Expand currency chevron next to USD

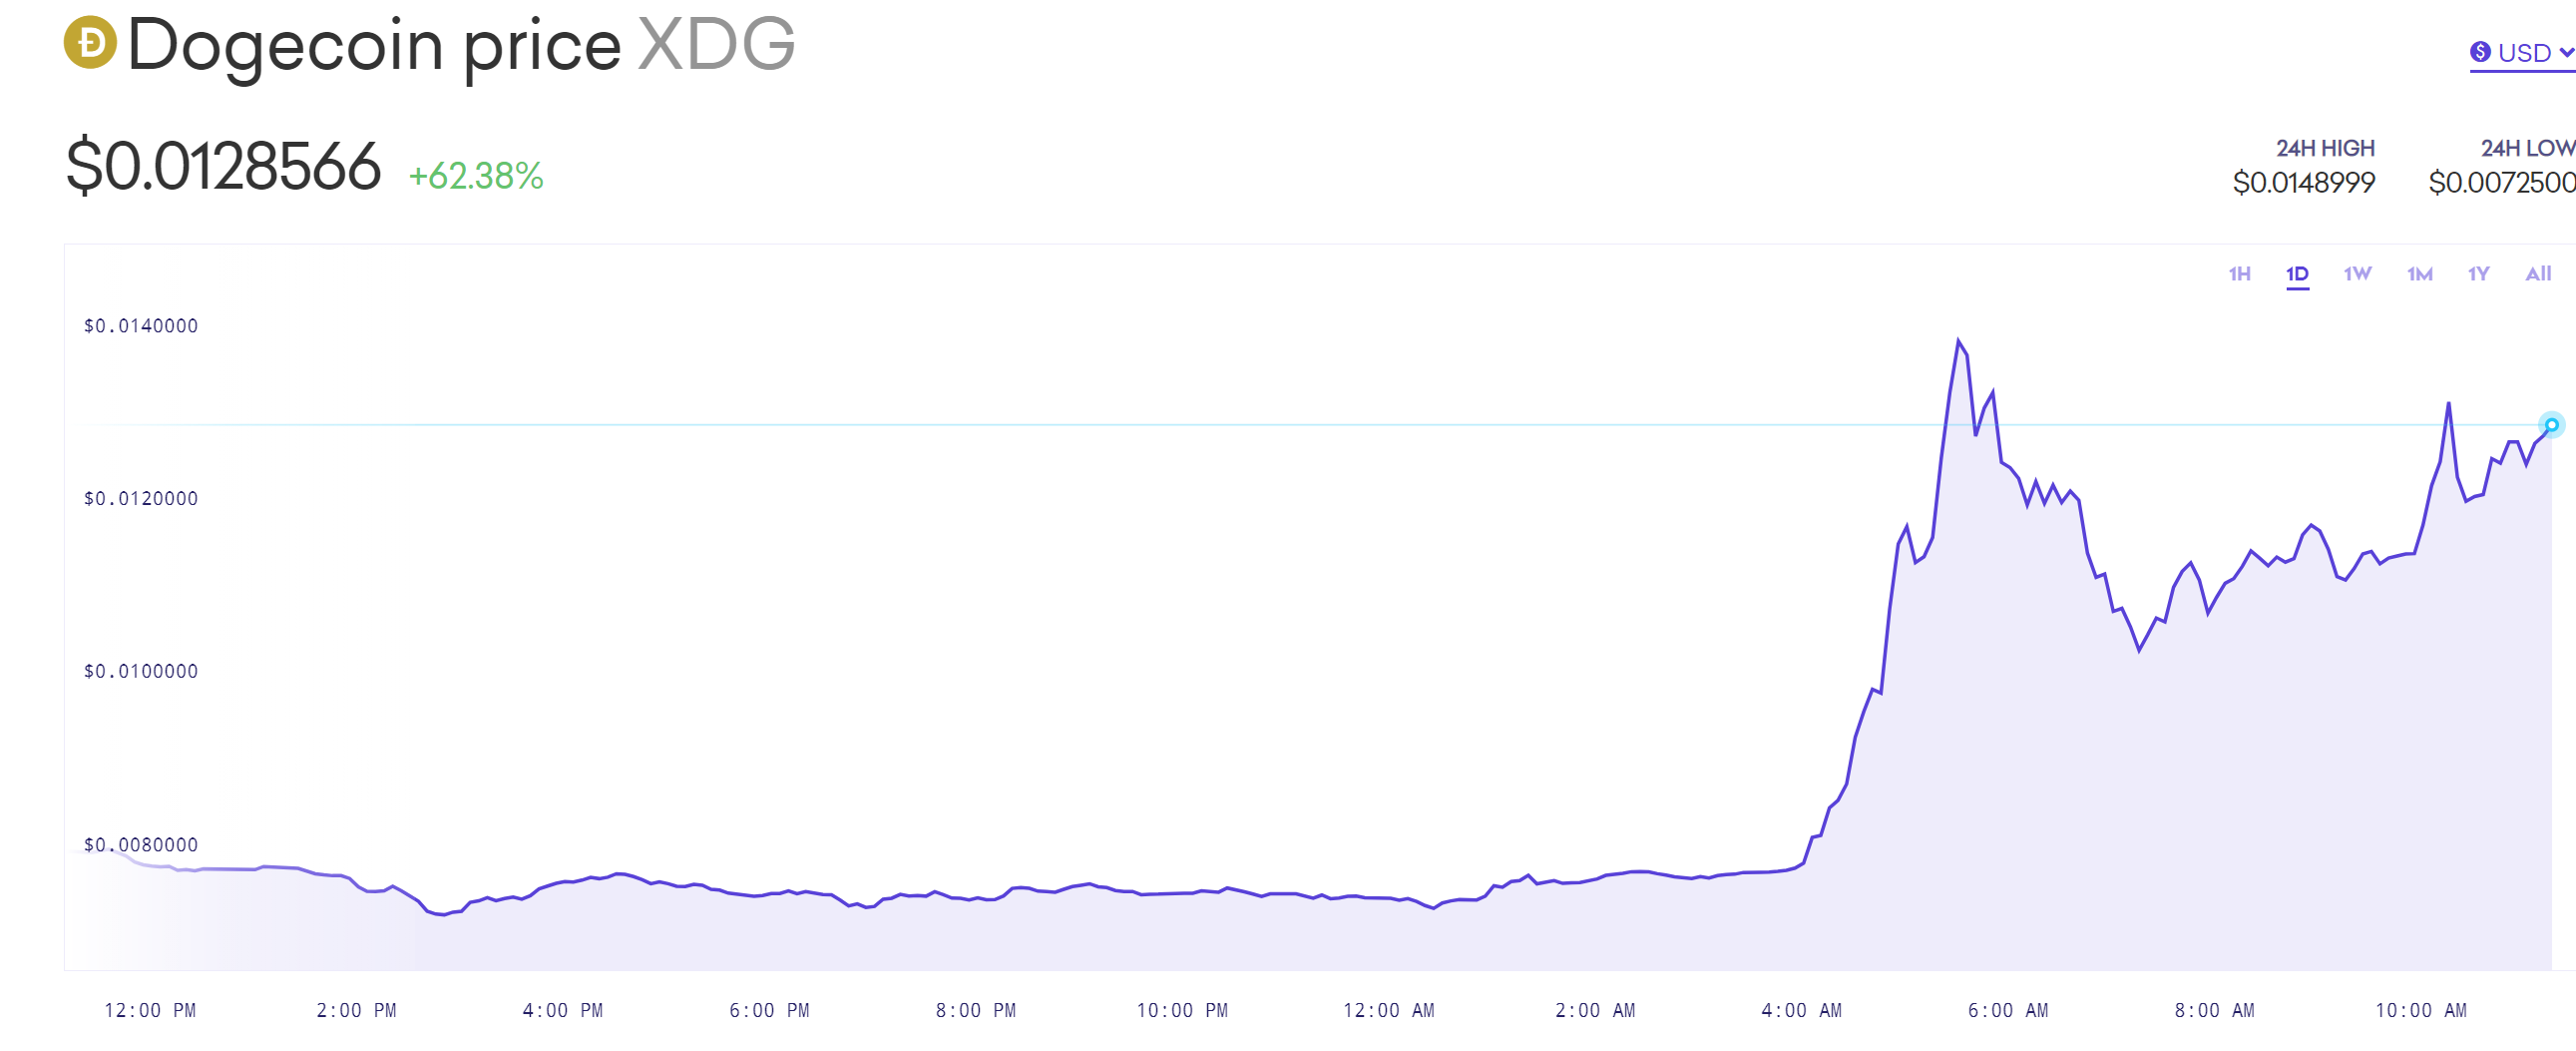tap(2566, 52)
